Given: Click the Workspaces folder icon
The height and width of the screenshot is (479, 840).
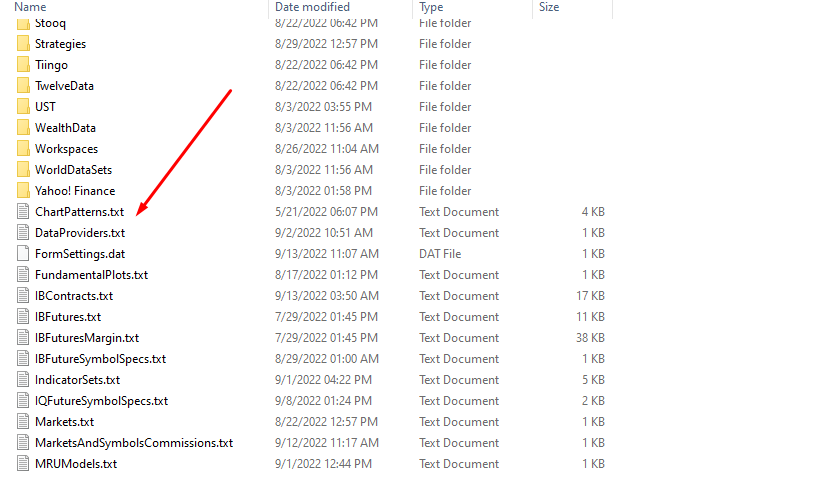Looking at the screenshot, I should point(24,149).
